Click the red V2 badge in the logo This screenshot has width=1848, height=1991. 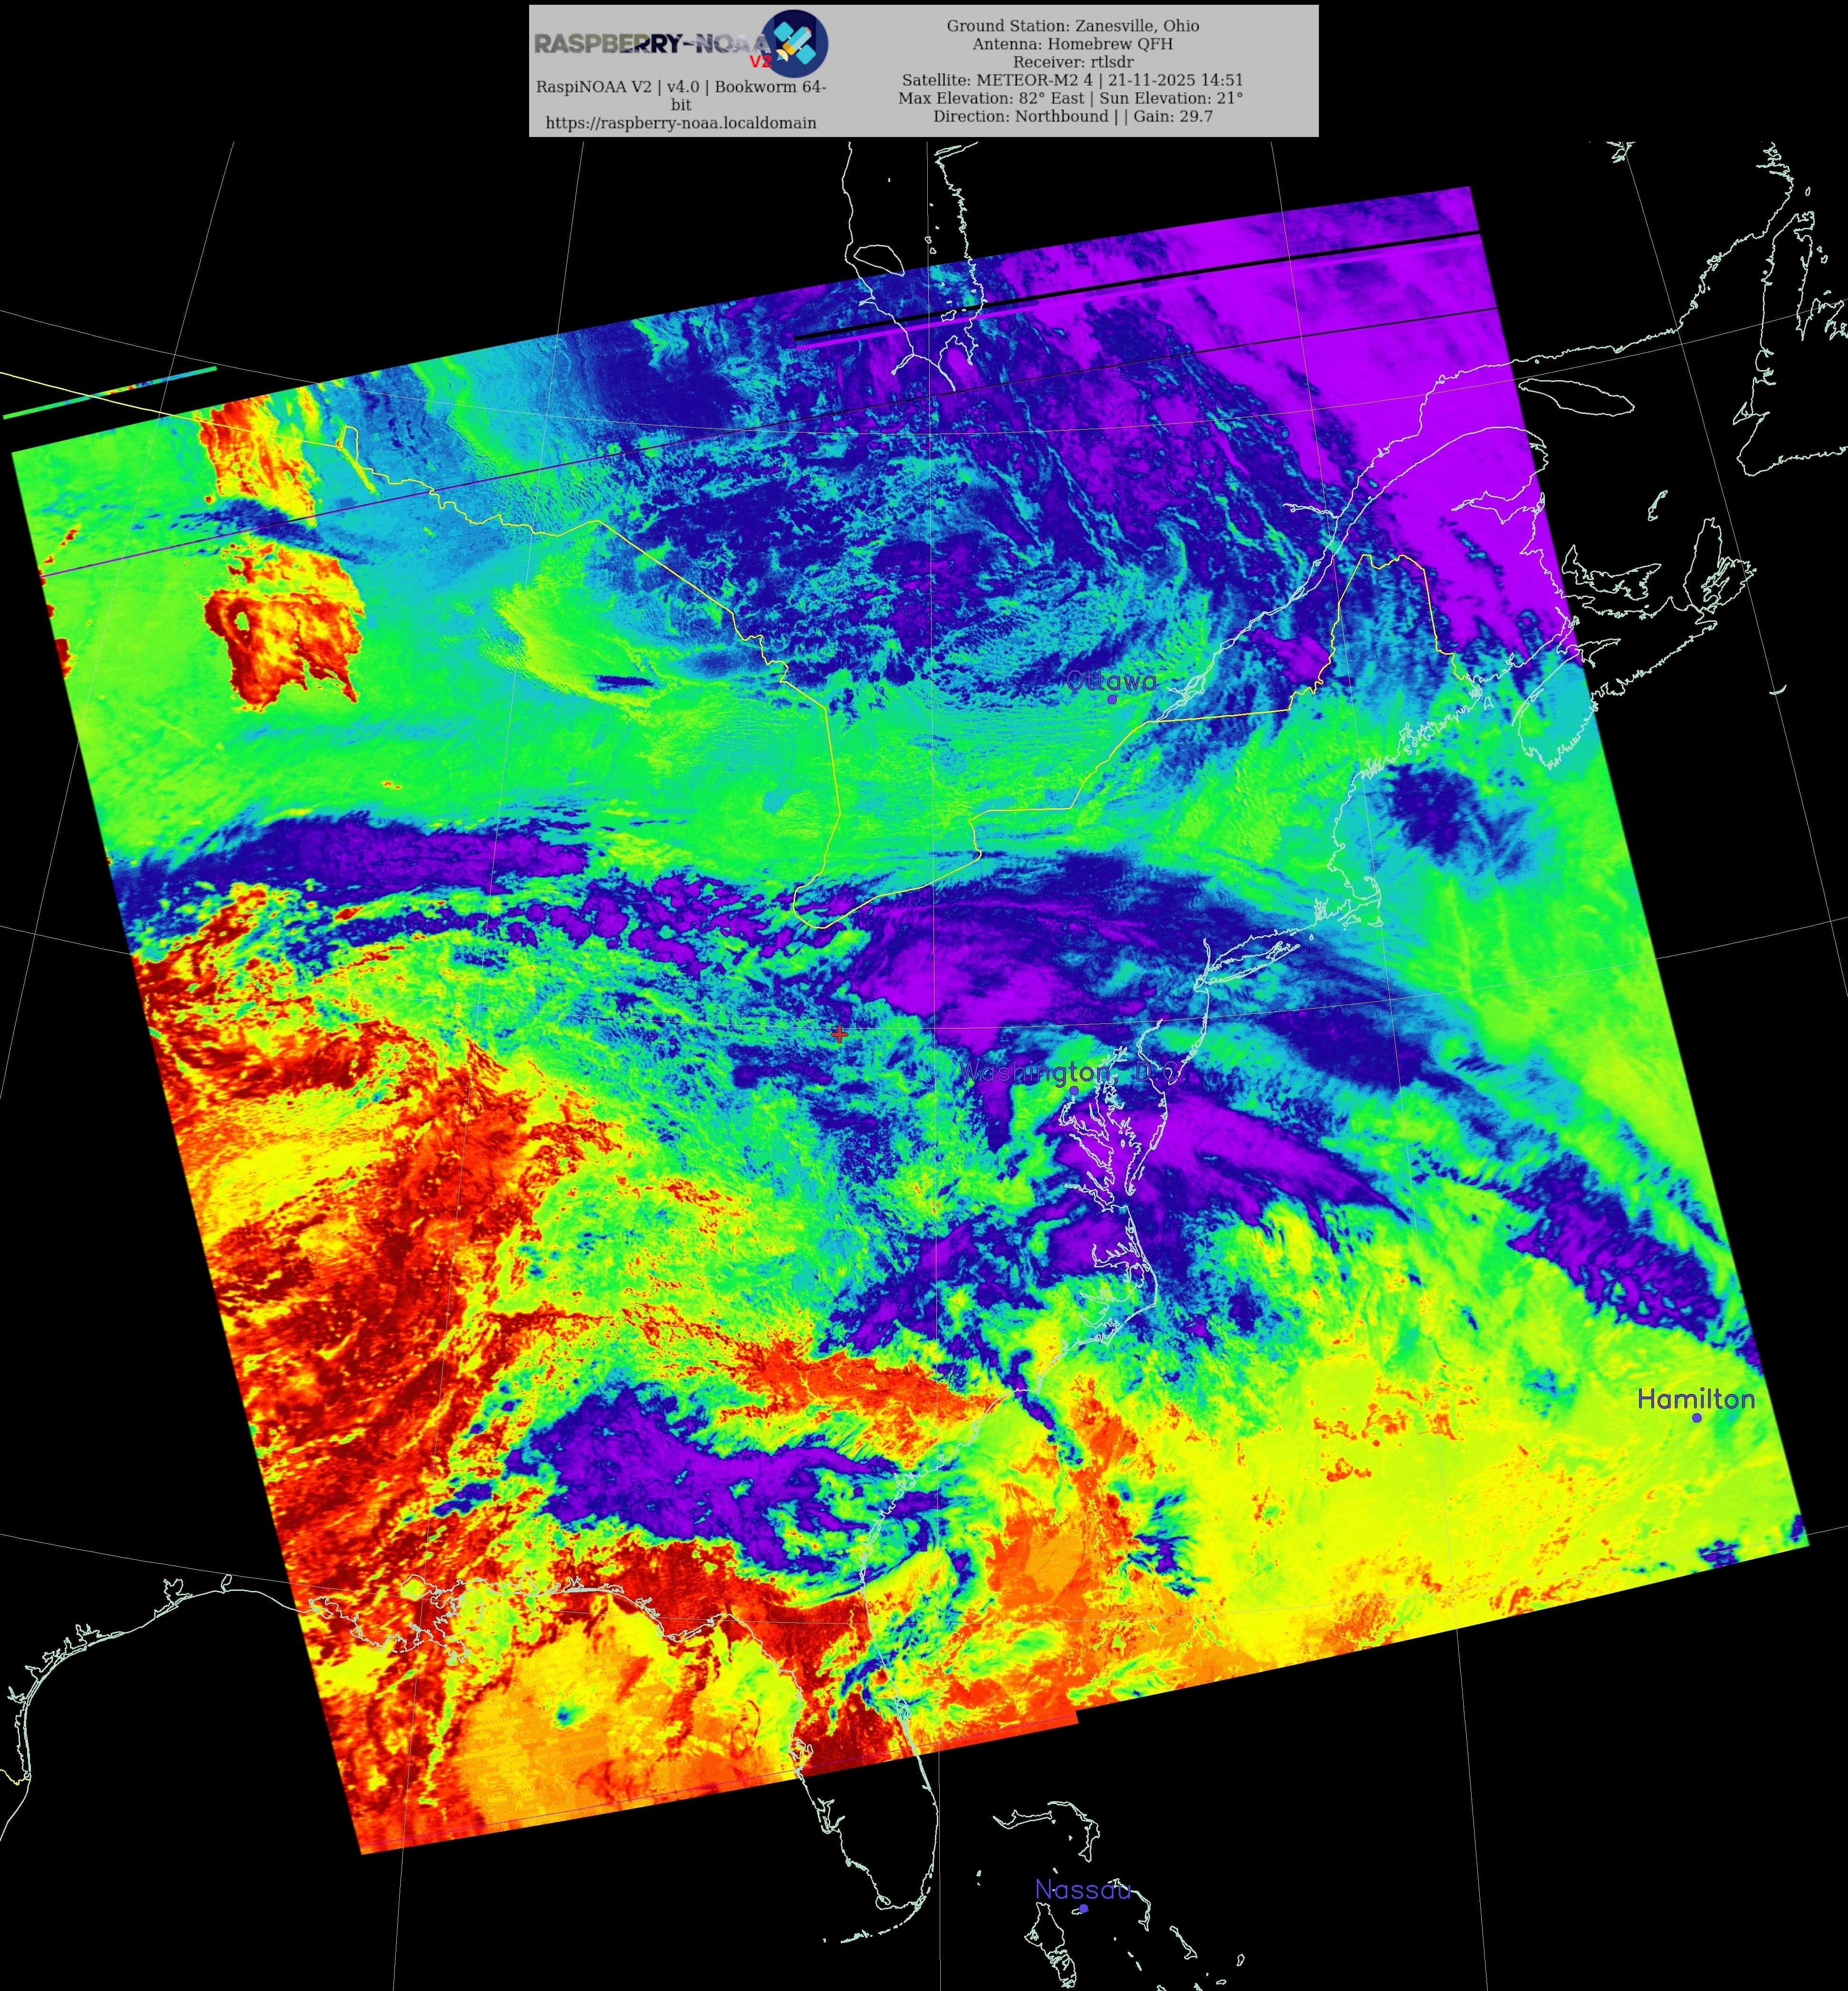[x=760, y=62]
